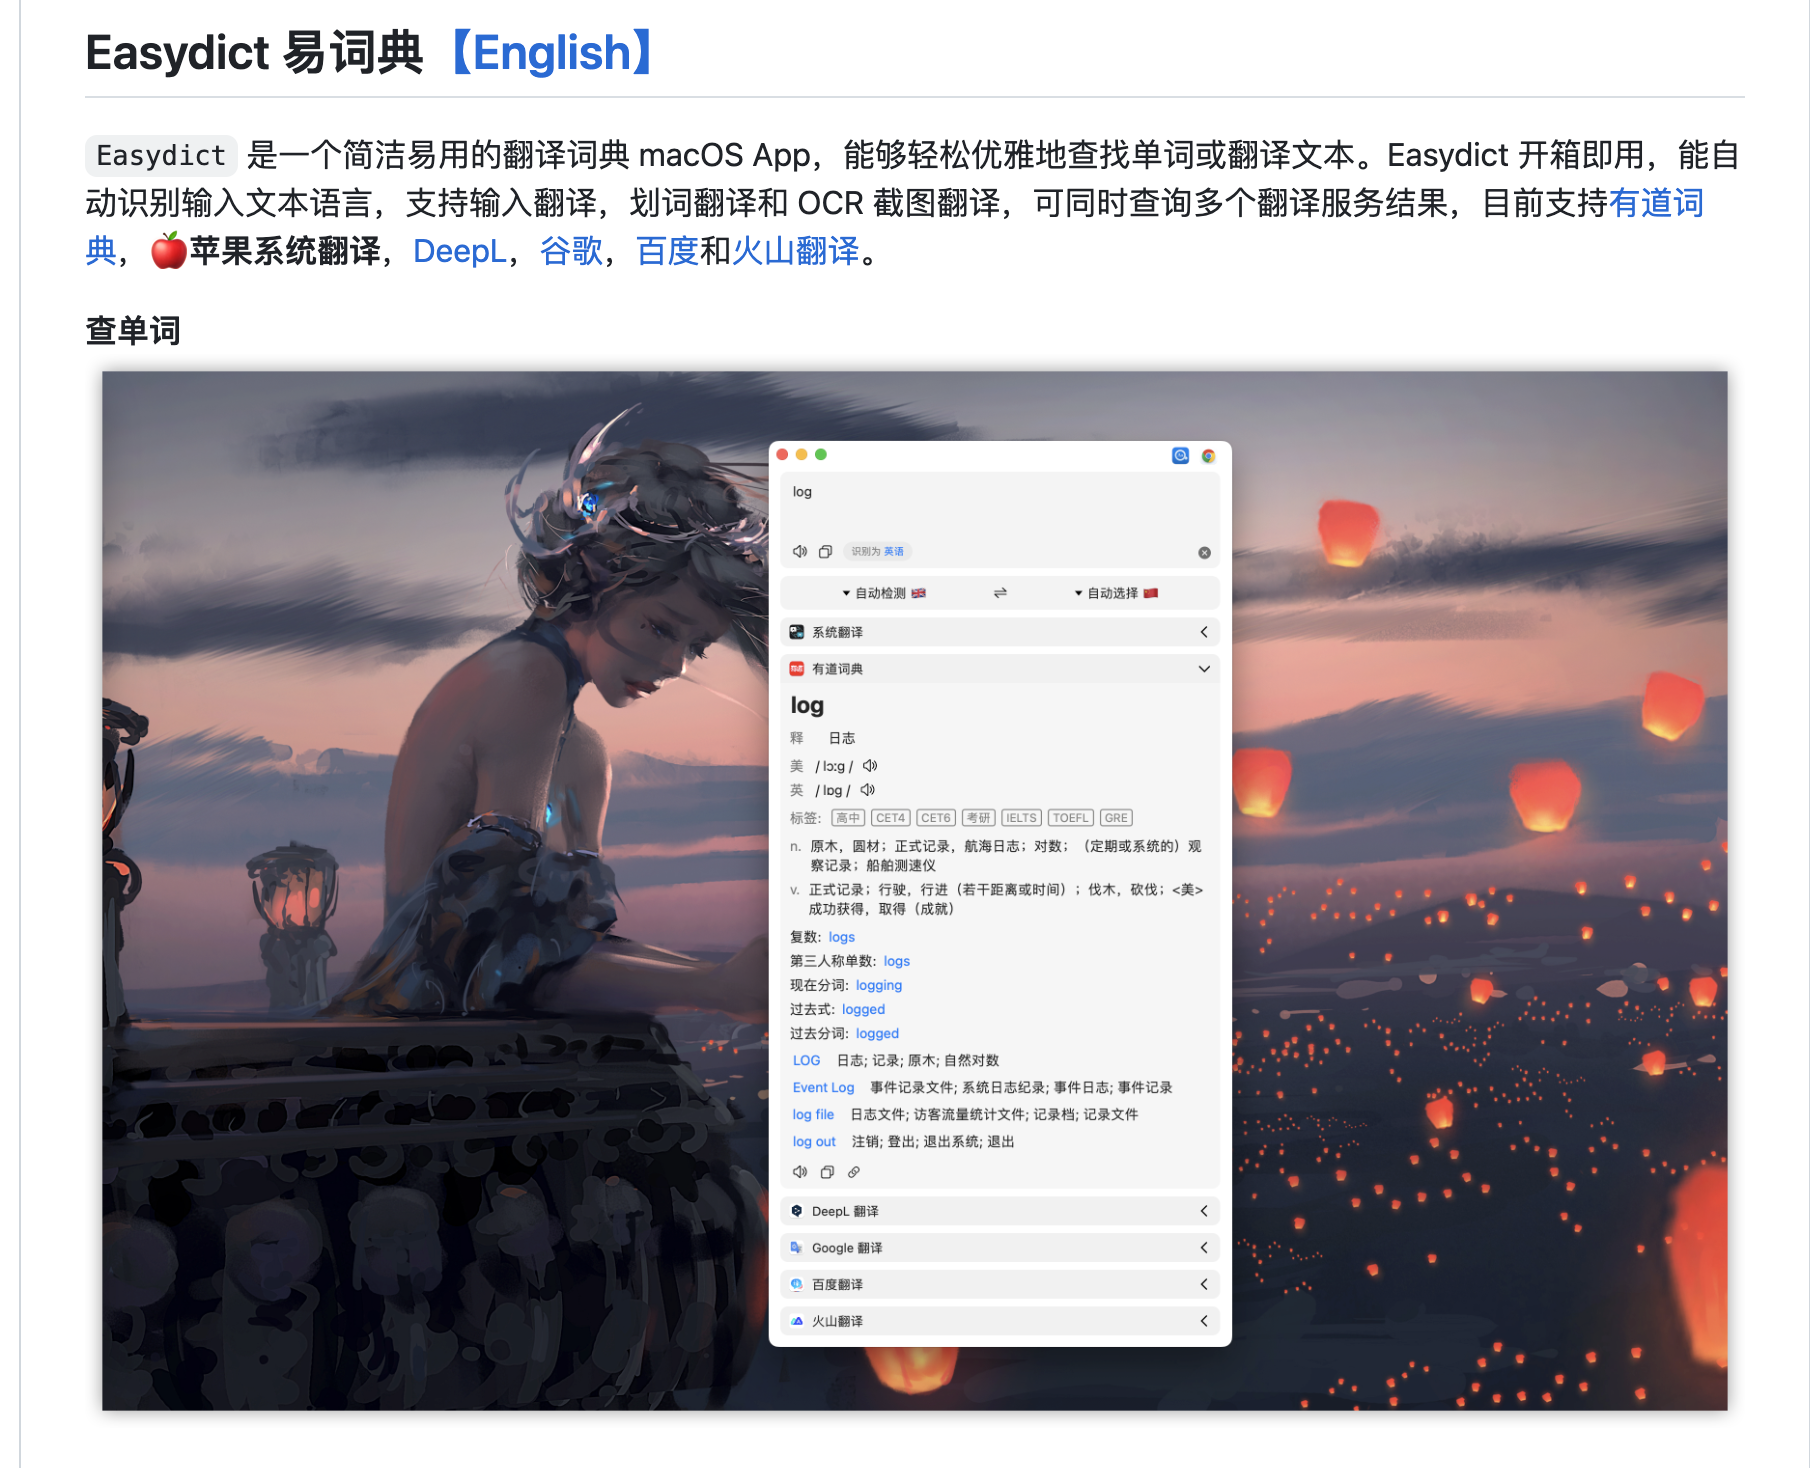Viewport: 1810px width, 1468px height.
Task: Play British pronunciation of log
Action: pyautogui.click(x=867, y=790)
